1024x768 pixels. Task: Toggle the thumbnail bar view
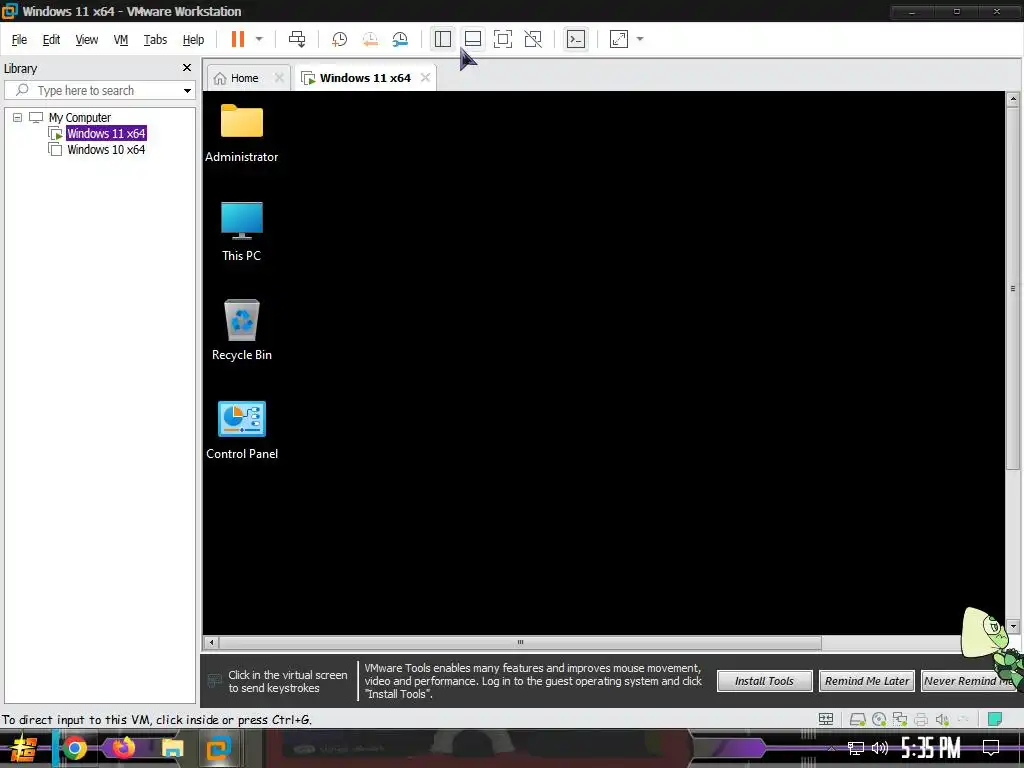(473, 39)
